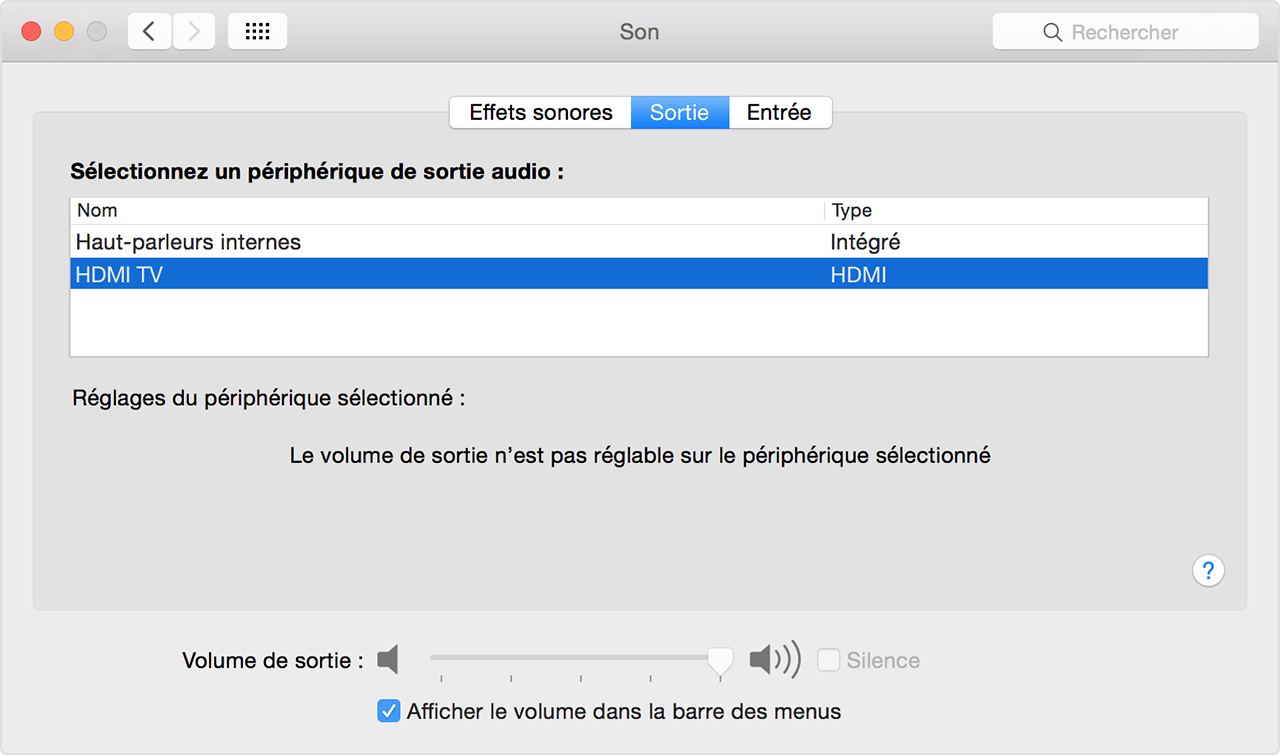Minimize the window using yellow button

click(64, 32)
